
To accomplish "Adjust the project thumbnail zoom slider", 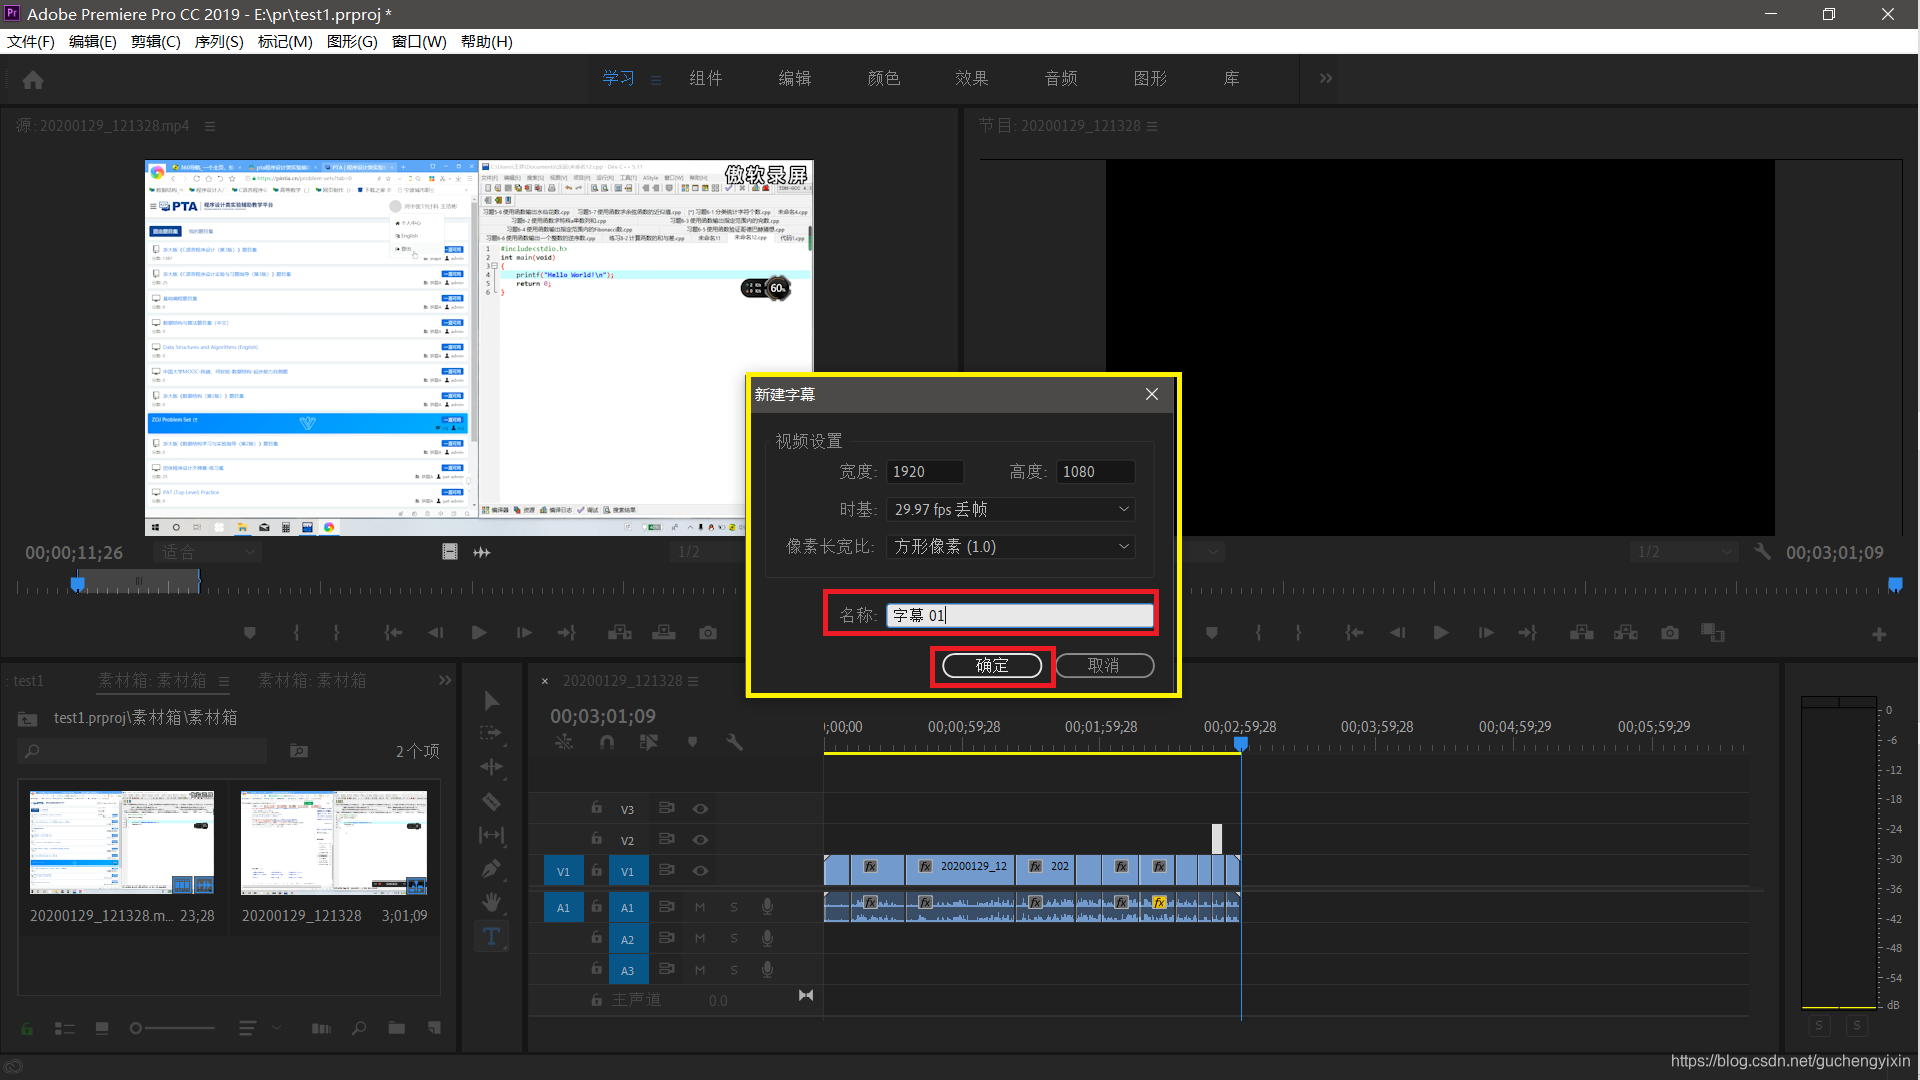I will coord(172,1028).
